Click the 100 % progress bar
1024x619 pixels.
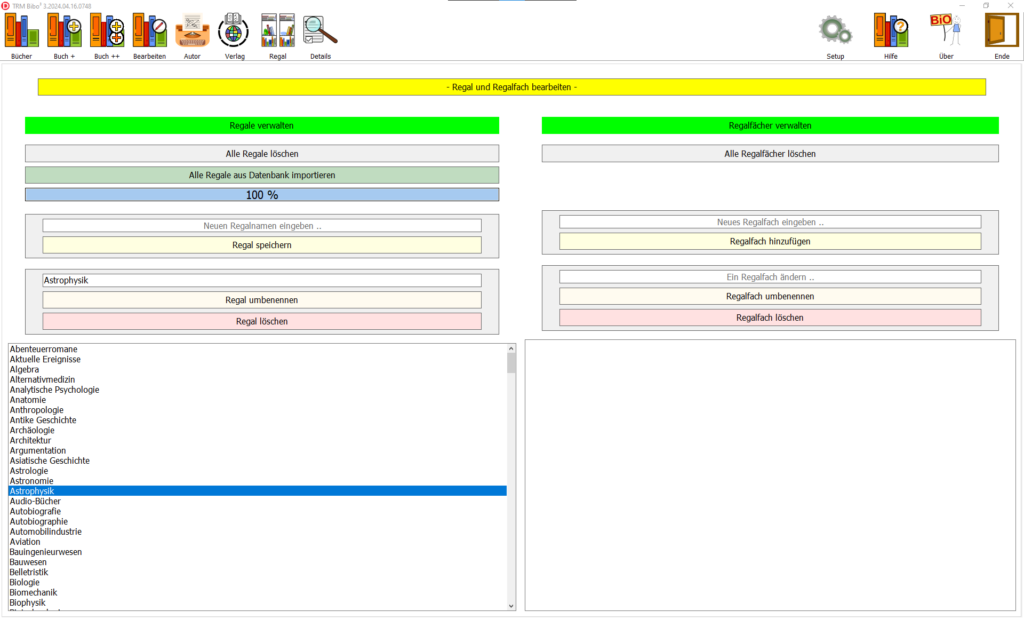(x=262, y=195)
